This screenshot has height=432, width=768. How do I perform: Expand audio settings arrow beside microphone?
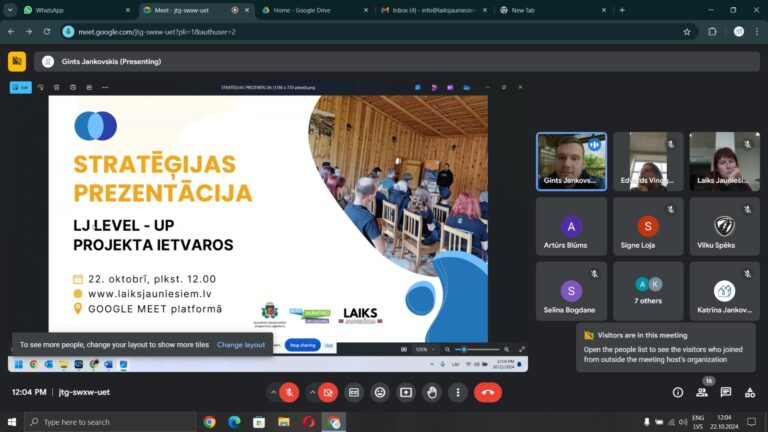coord(273,393)
